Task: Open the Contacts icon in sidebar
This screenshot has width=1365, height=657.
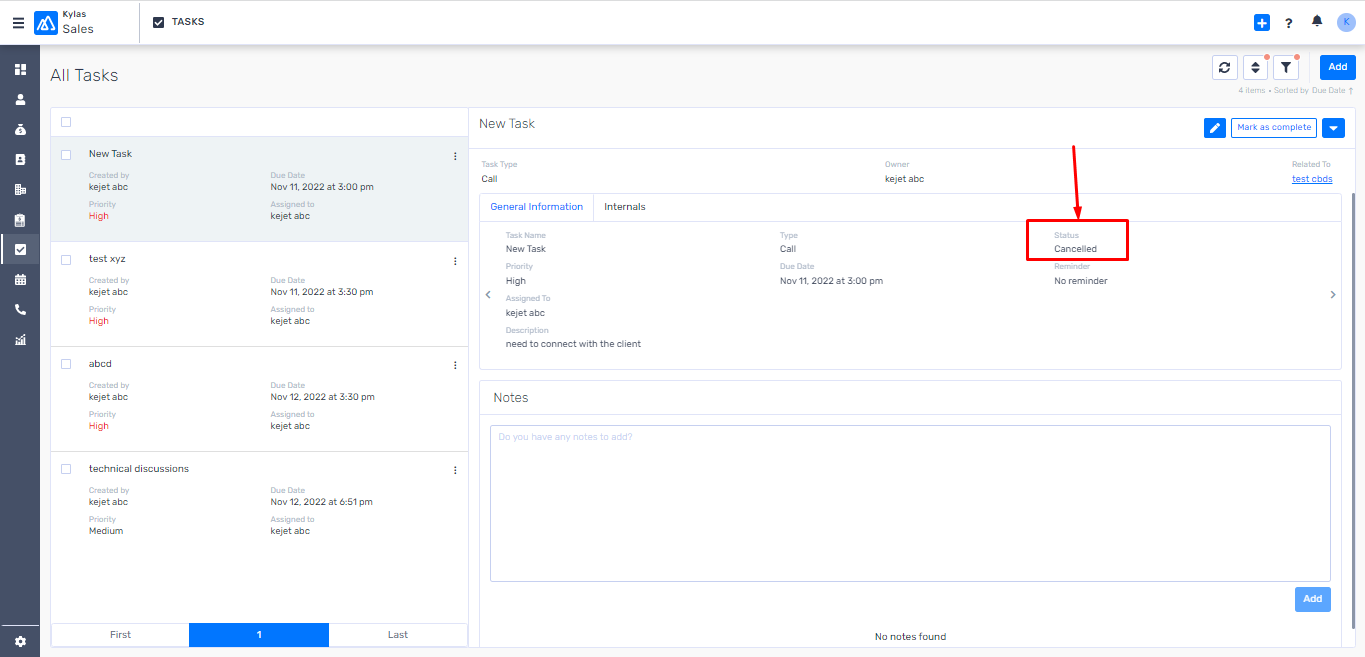Action: click(20, 160)
